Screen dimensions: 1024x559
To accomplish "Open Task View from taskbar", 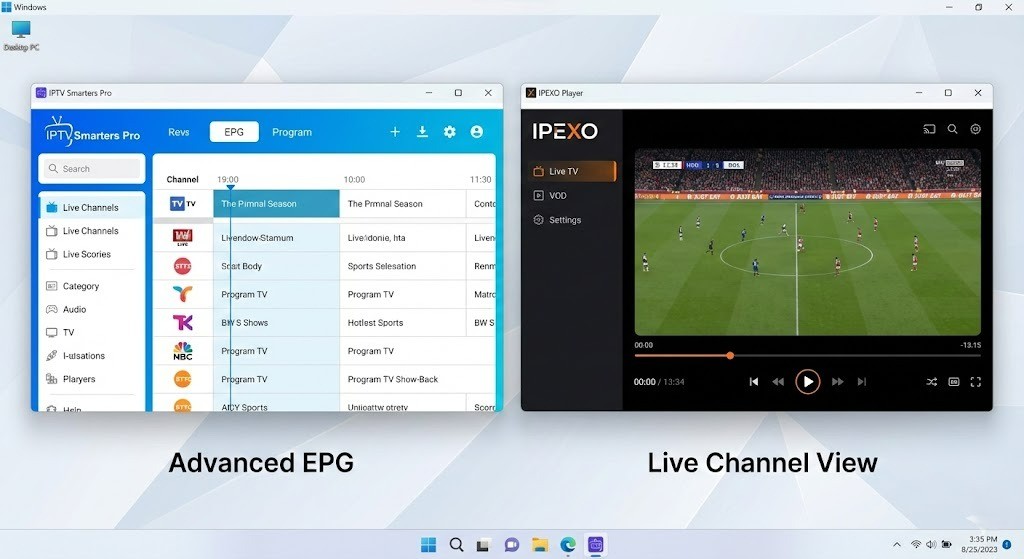I will pos(483,545).
